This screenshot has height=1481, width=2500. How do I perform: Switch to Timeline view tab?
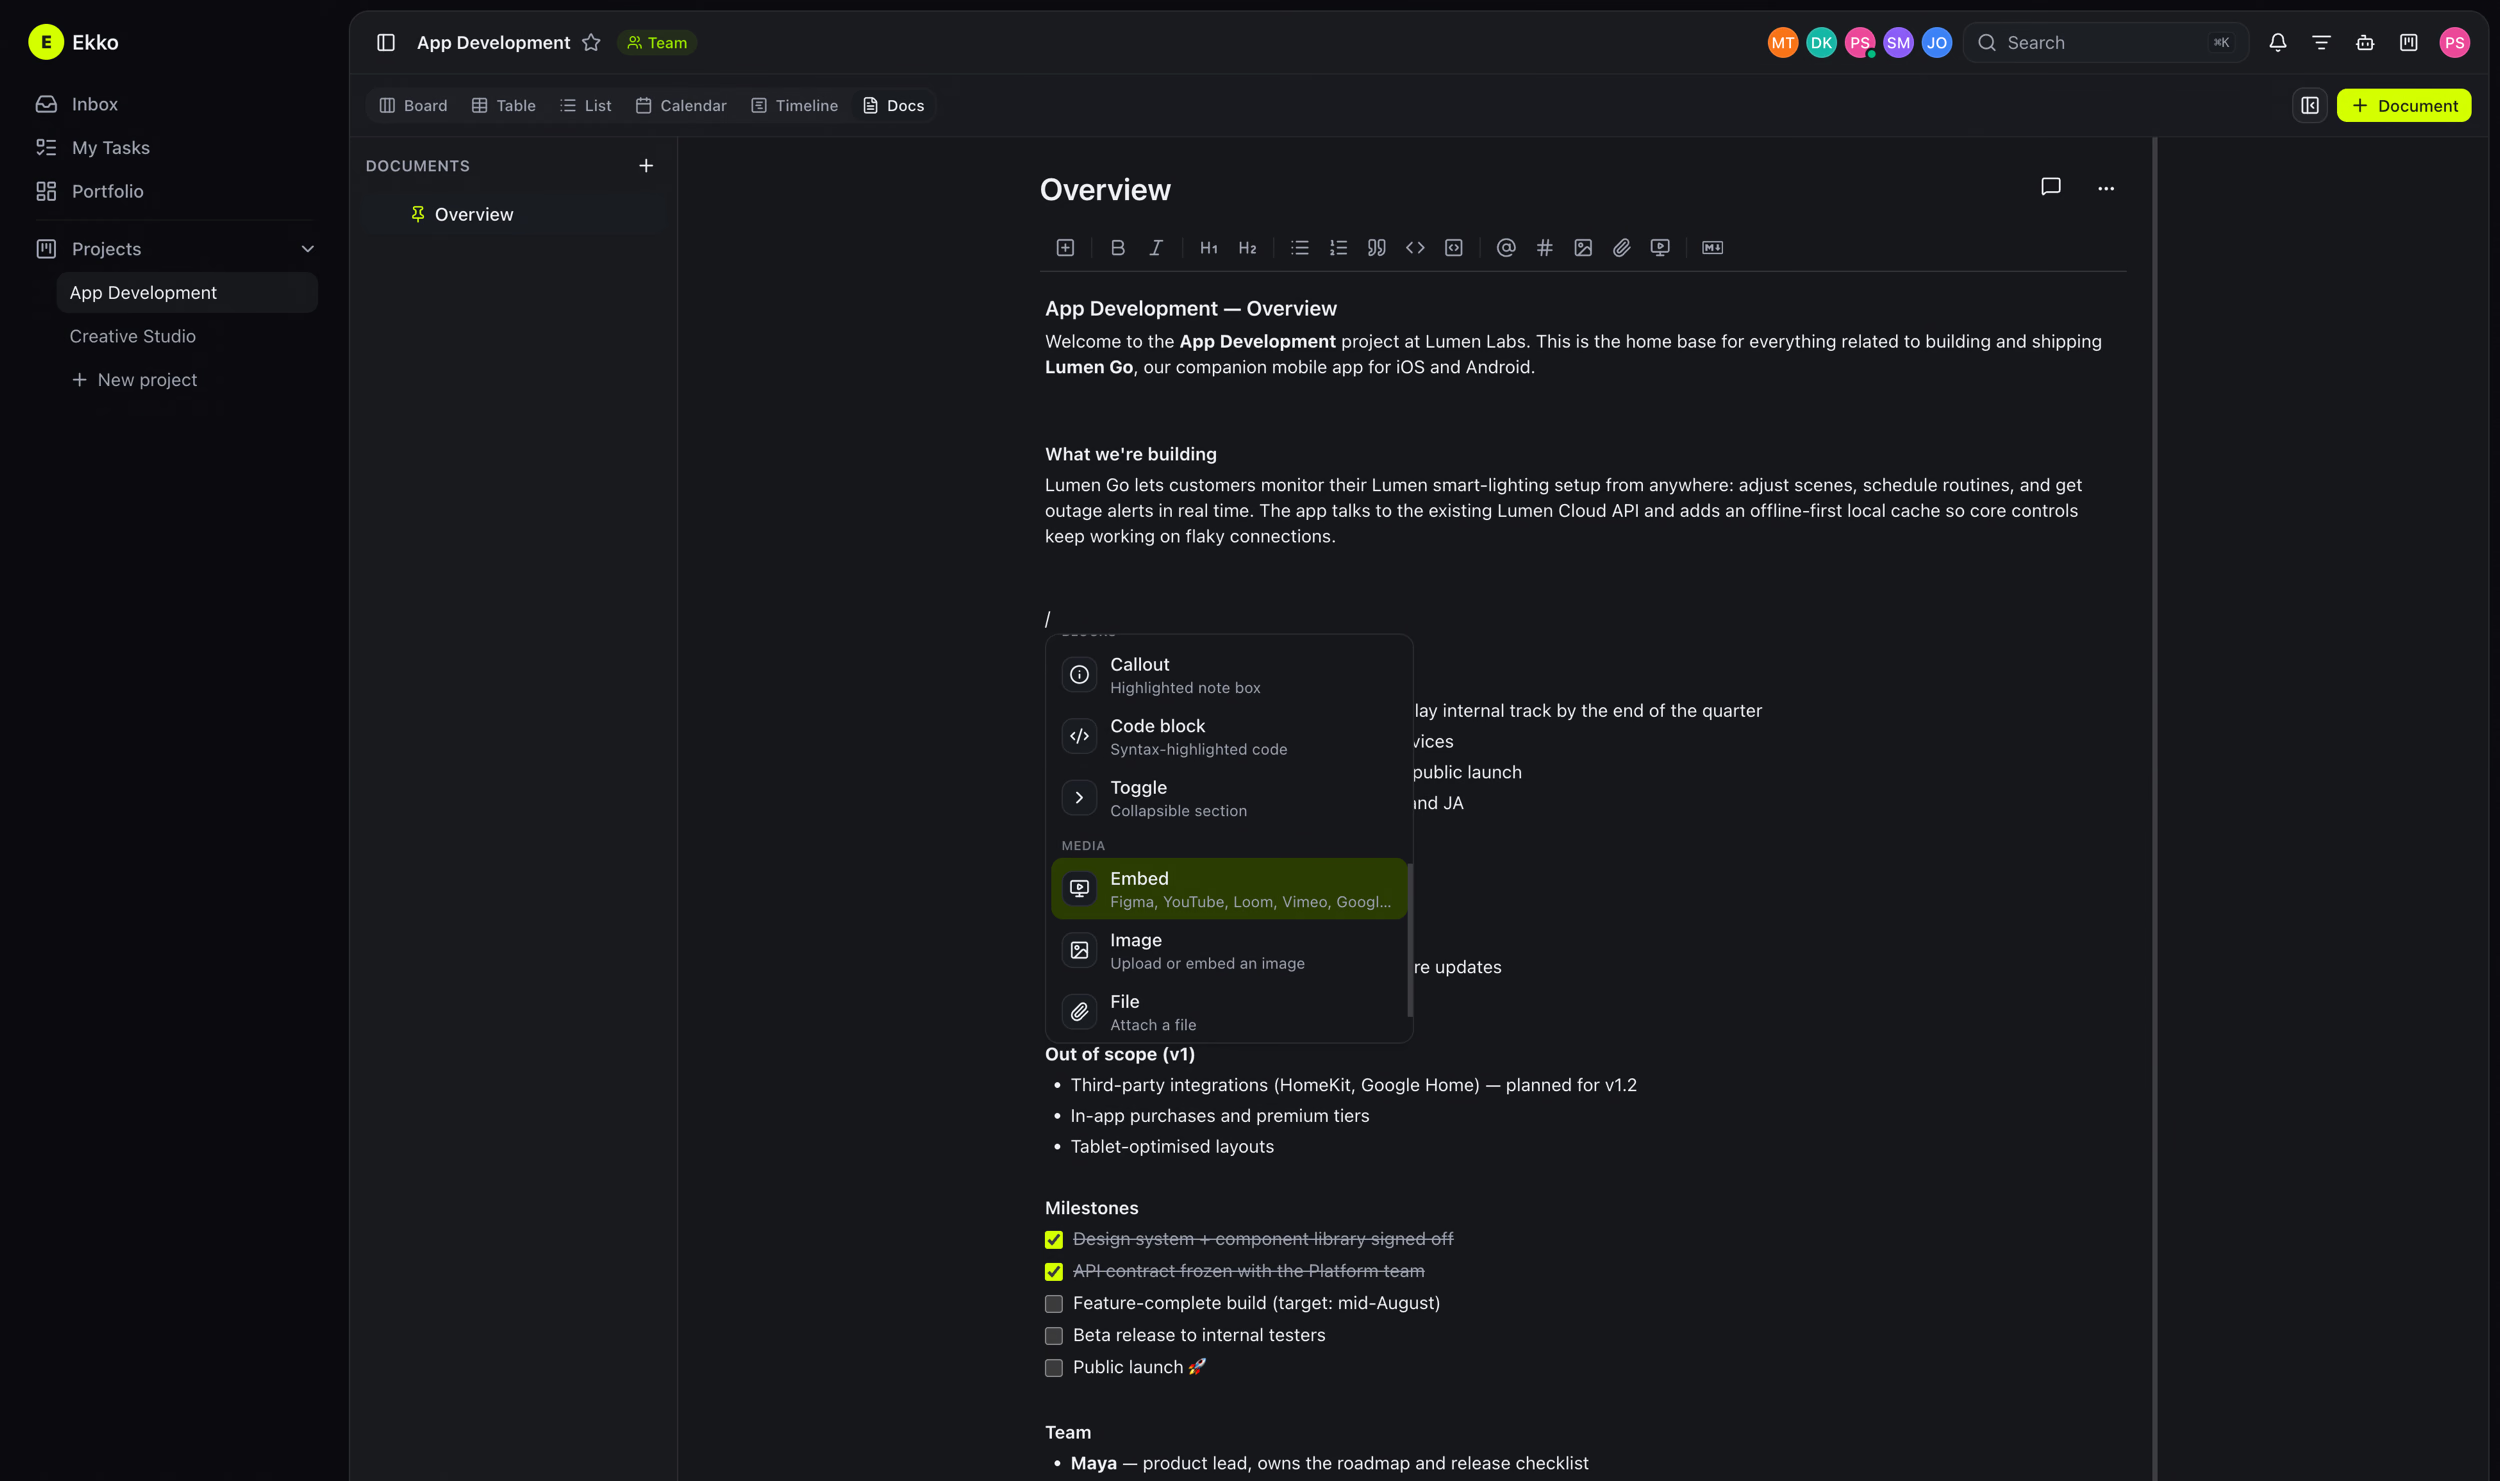tap(794, 105)
